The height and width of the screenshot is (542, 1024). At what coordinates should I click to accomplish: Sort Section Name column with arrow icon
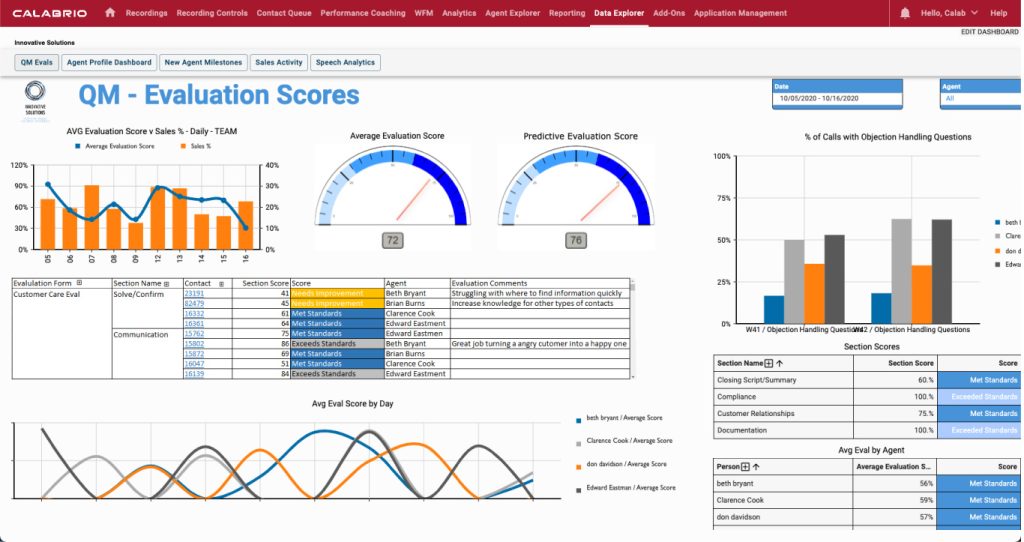tap(779, 363)
